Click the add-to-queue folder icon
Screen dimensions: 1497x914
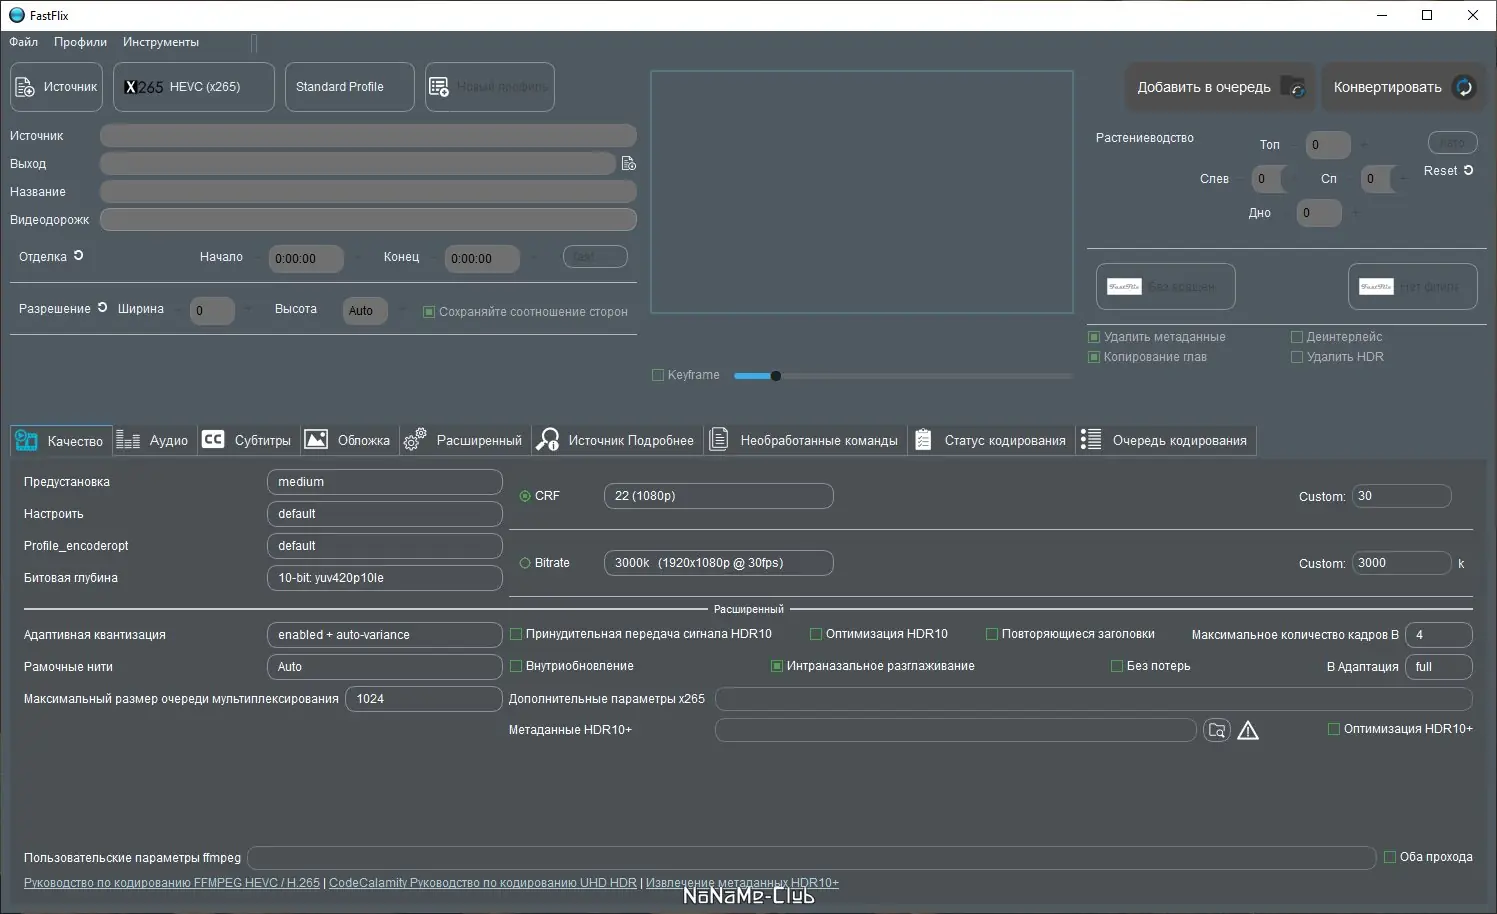click(x=1293, y=87)
